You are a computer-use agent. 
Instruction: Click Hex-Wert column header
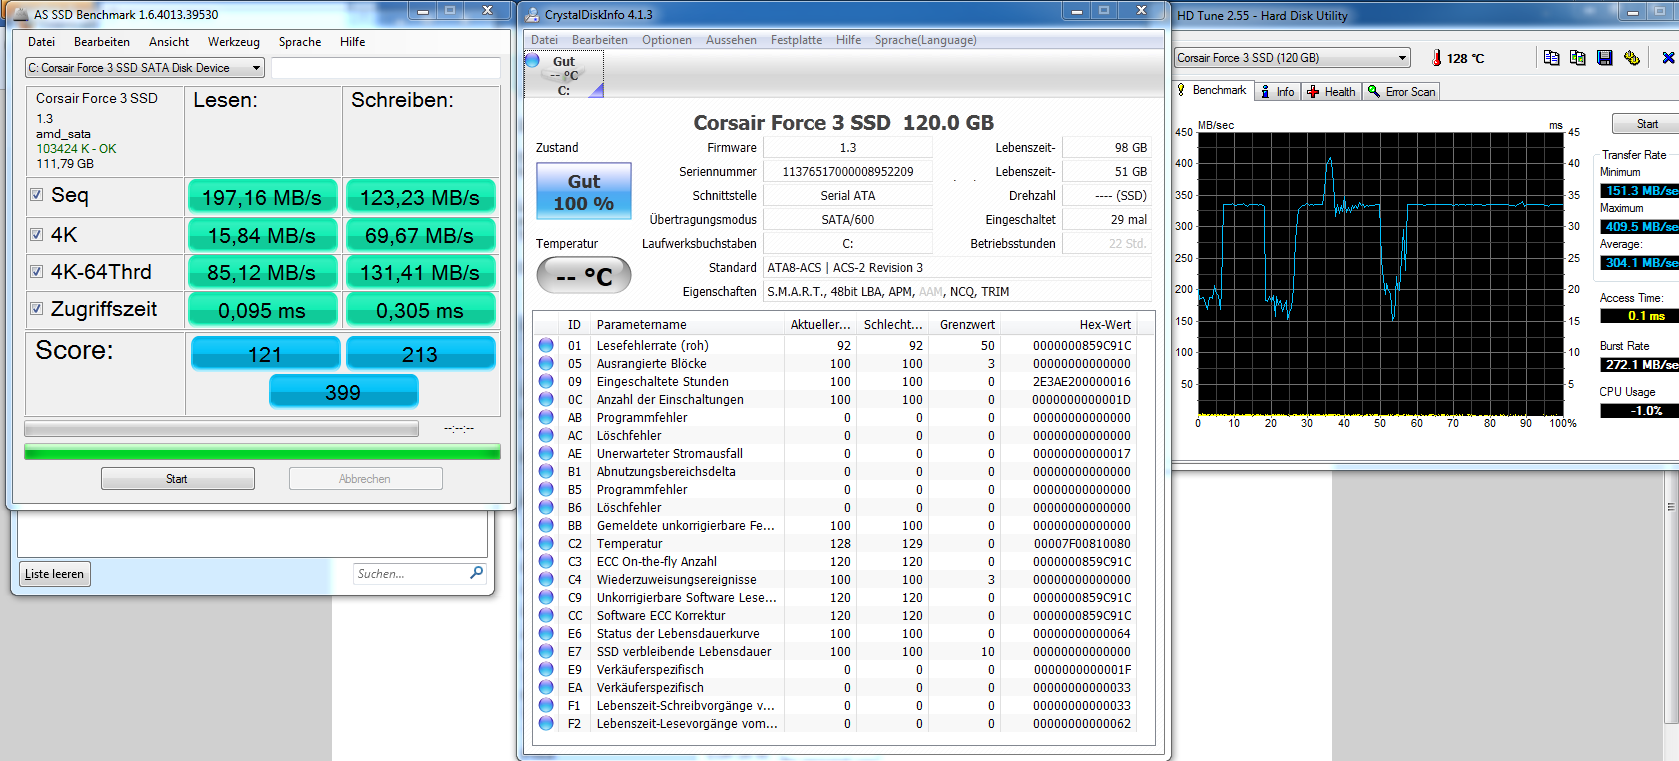pyautogui.click(x=1068, y=325)
